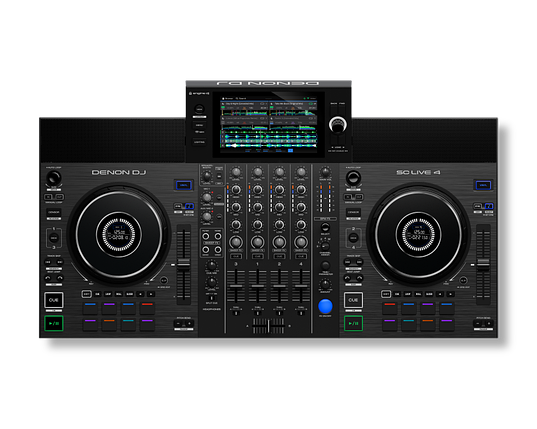Enable headphone CUE on channel 3
This screenshot has height=429, width=537.
coord(236,256)
